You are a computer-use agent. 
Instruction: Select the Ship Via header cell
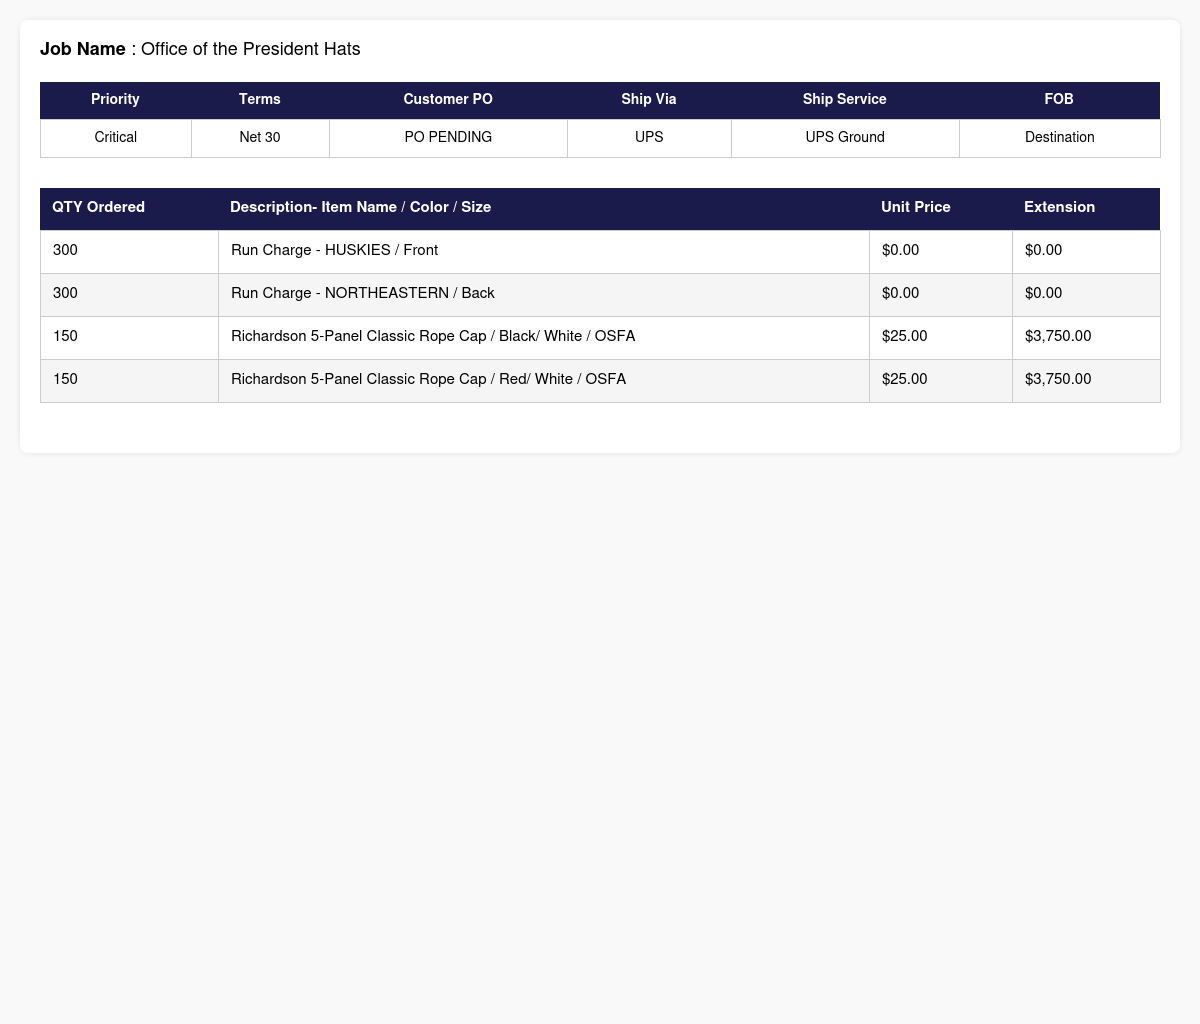click(649, 100)
